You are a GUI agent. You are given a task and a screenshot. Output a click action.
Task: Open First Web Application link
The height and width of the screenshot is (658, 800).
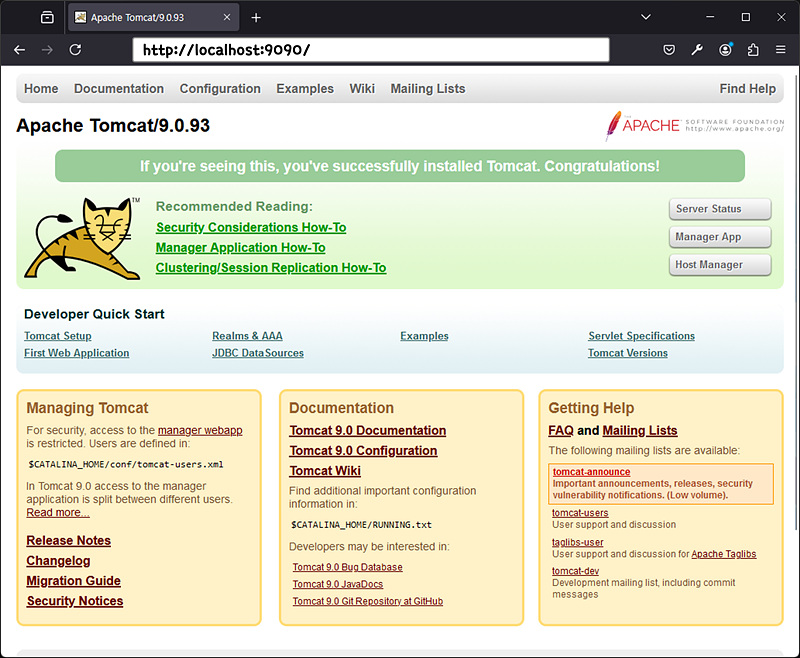(77, 353)
